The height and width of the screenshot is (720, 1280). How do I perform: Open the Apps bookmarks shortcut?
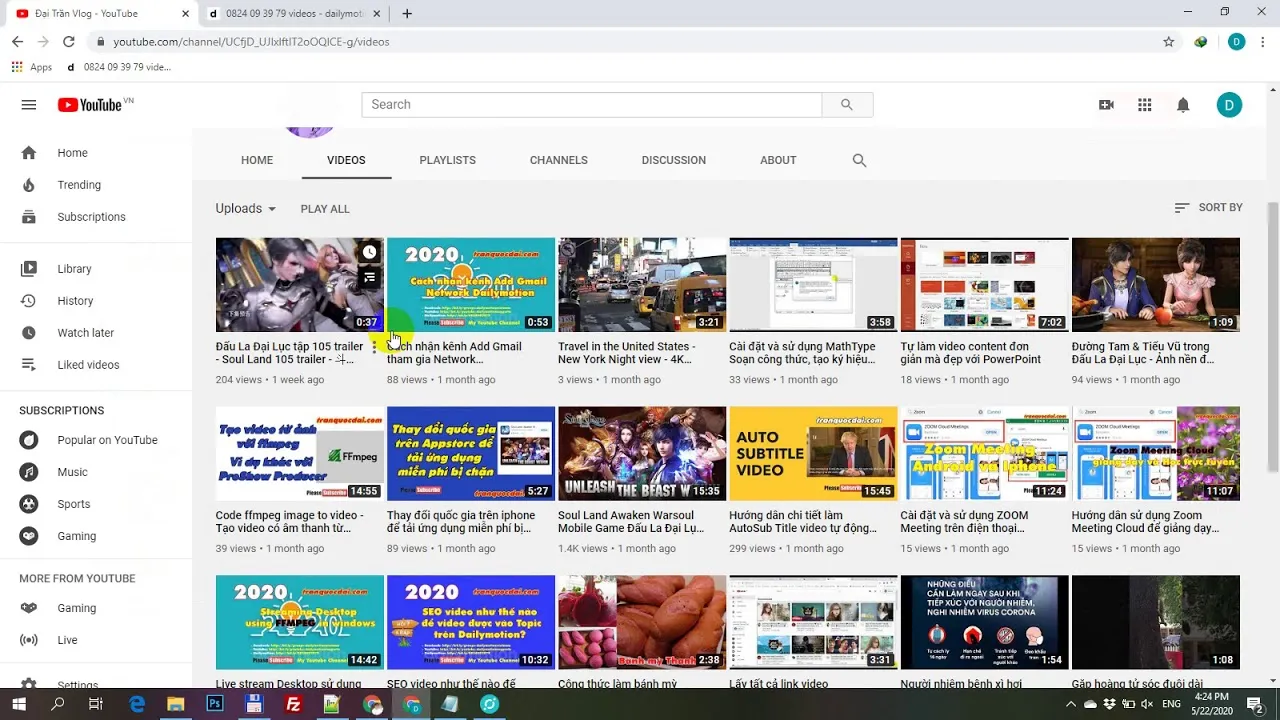[32, 67]
